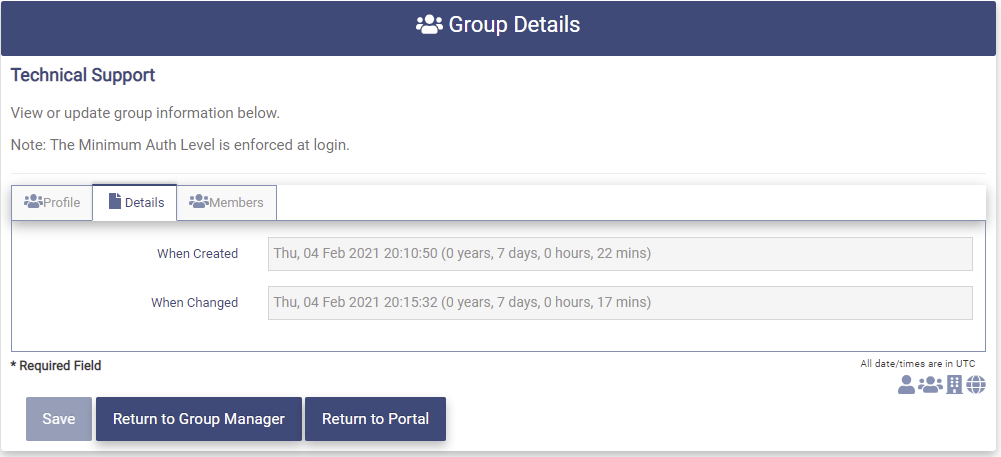Open the Profile tab
The width and height of the screenshot is (1001, 457).
[52, 202]
